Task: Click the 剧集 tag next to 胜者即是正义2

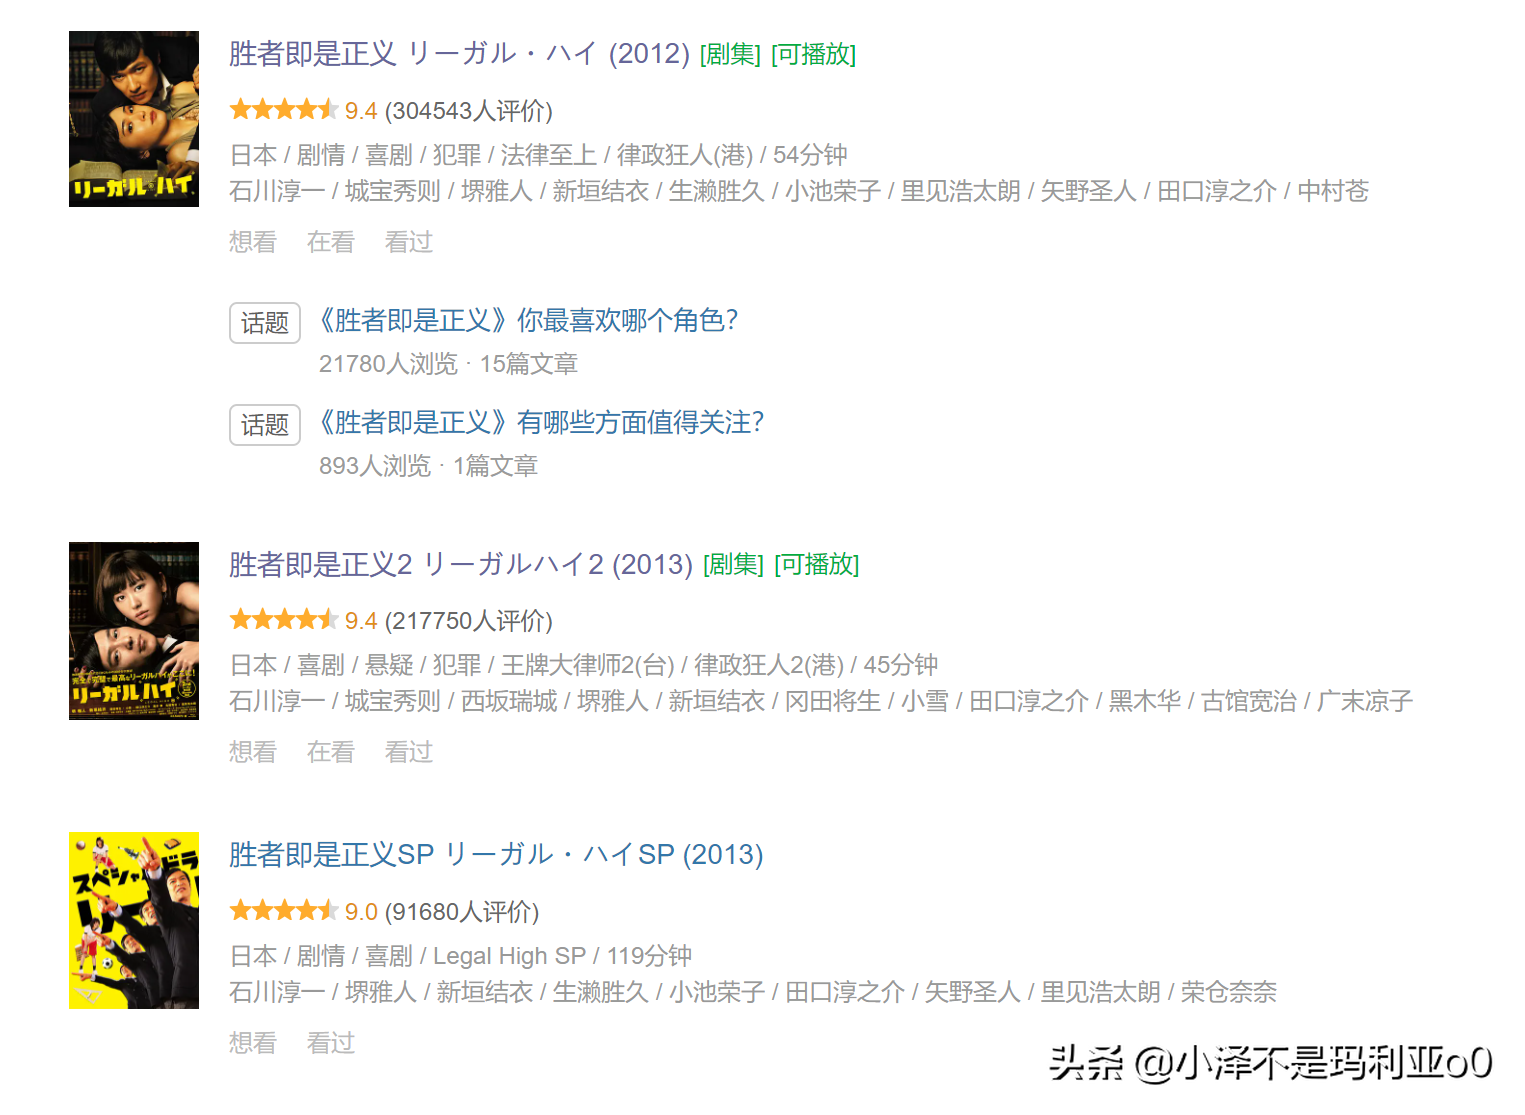Action: click(733, 565)
